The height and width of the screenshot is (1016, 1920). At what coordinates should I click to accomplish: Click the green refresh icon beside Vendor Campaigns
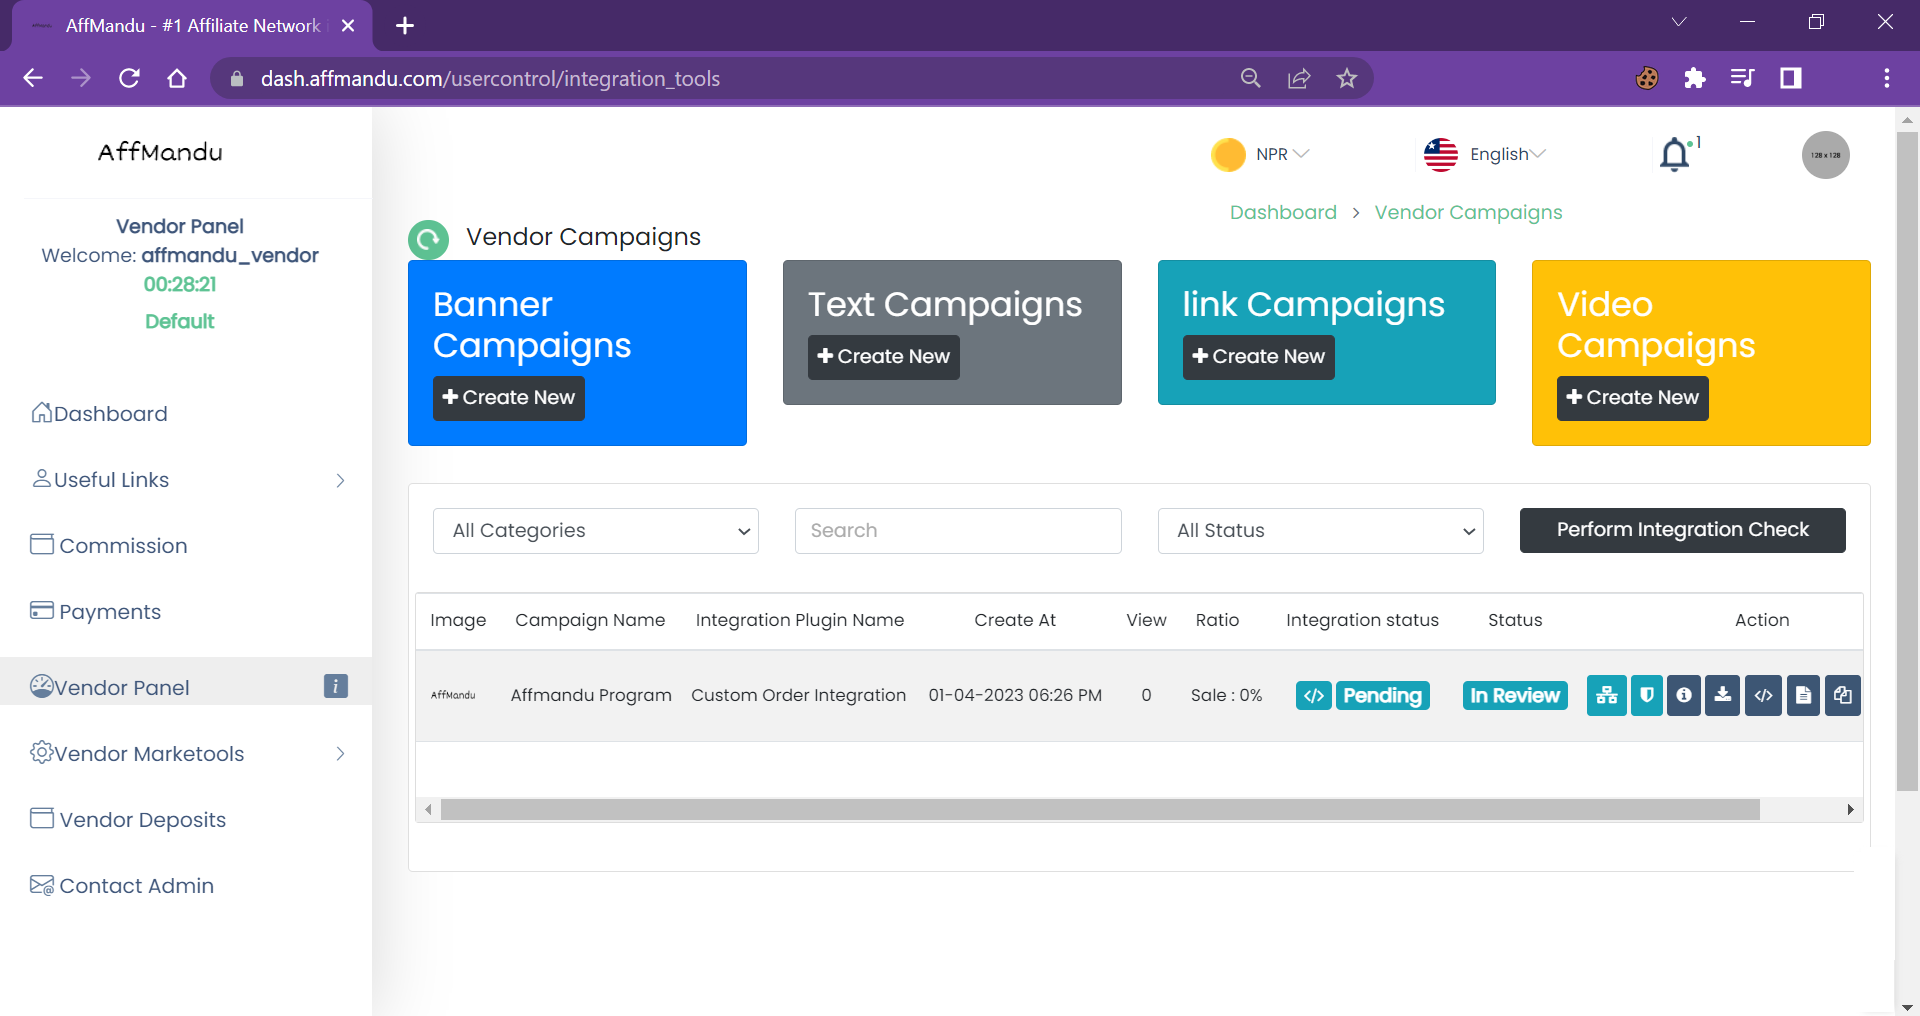point(428,239)
